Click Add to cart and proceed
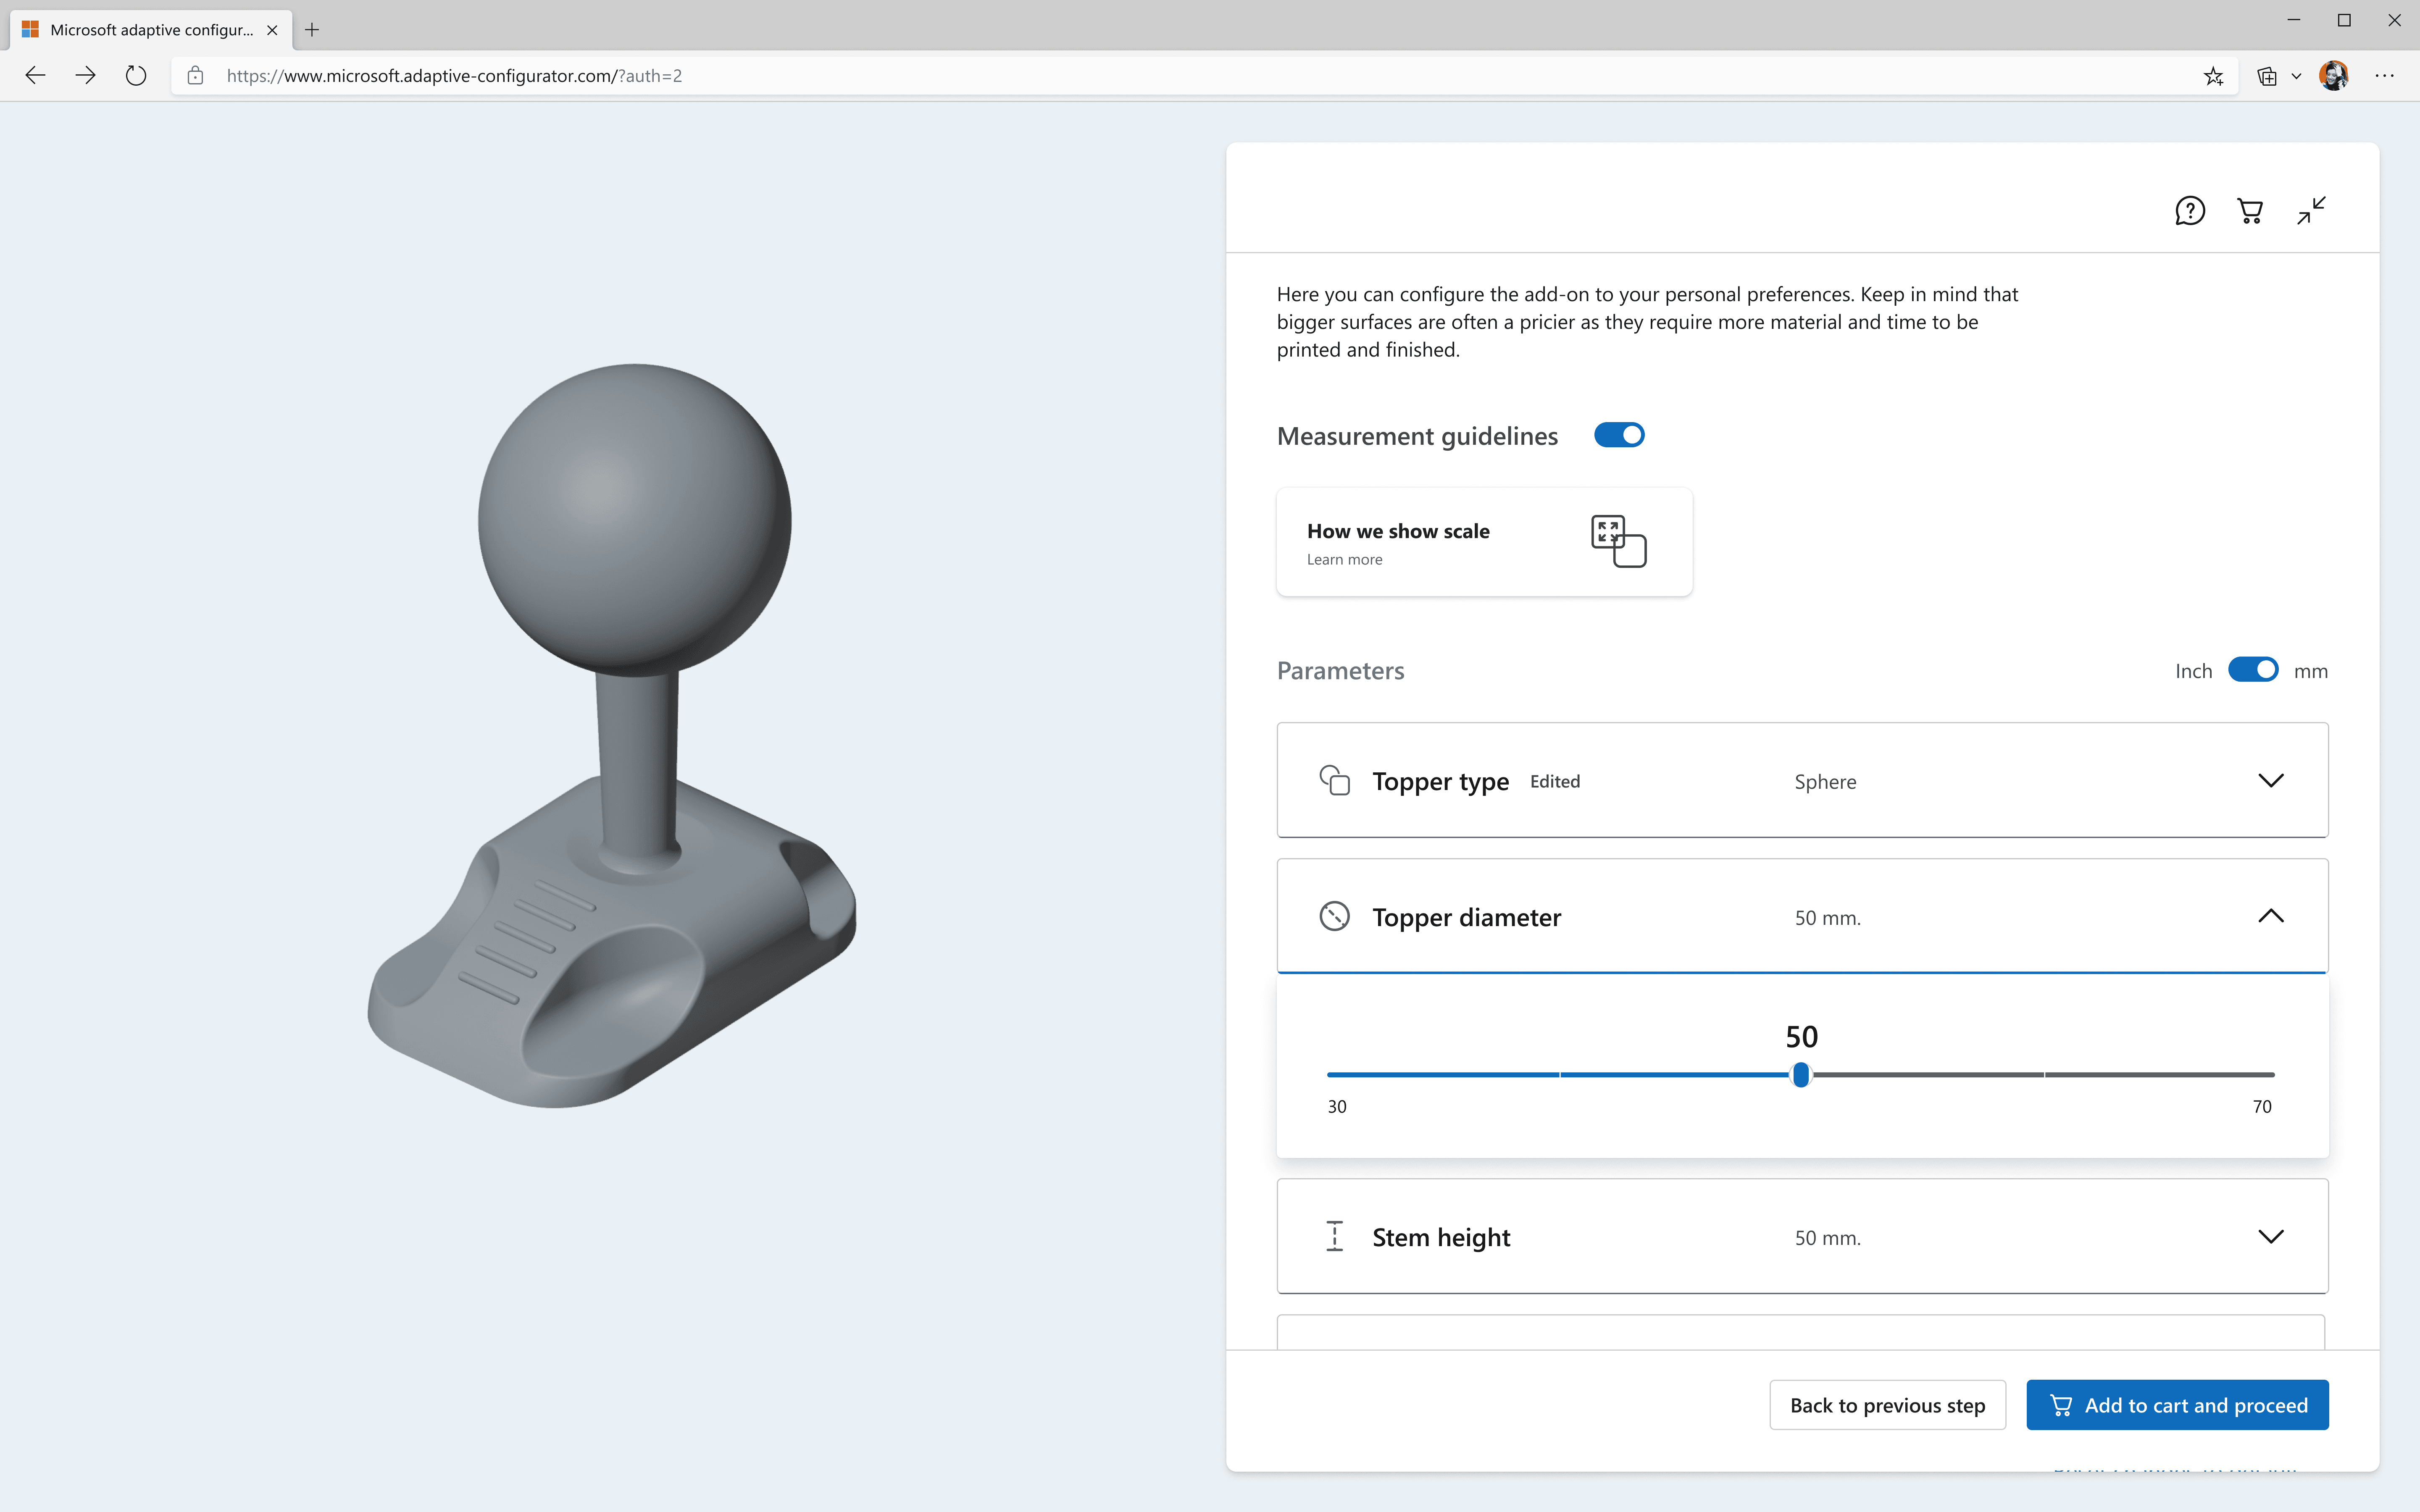The image size is (2420, 1512). tap(2178, 1405)
